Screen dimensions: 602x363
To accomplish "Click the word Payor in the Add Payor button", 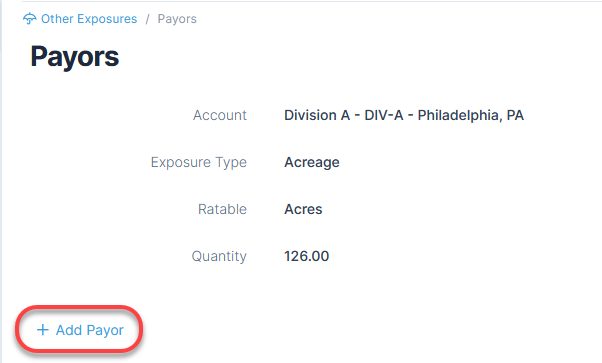I will pos(105,330).
